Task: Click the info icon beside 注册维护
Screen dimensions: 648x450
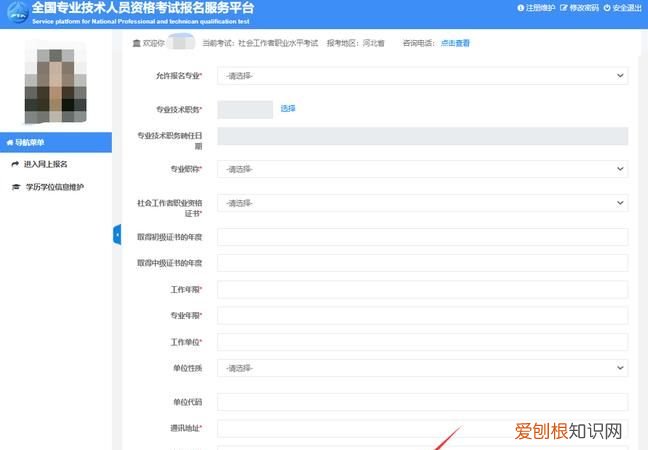Action: click(x=521, y=8)
